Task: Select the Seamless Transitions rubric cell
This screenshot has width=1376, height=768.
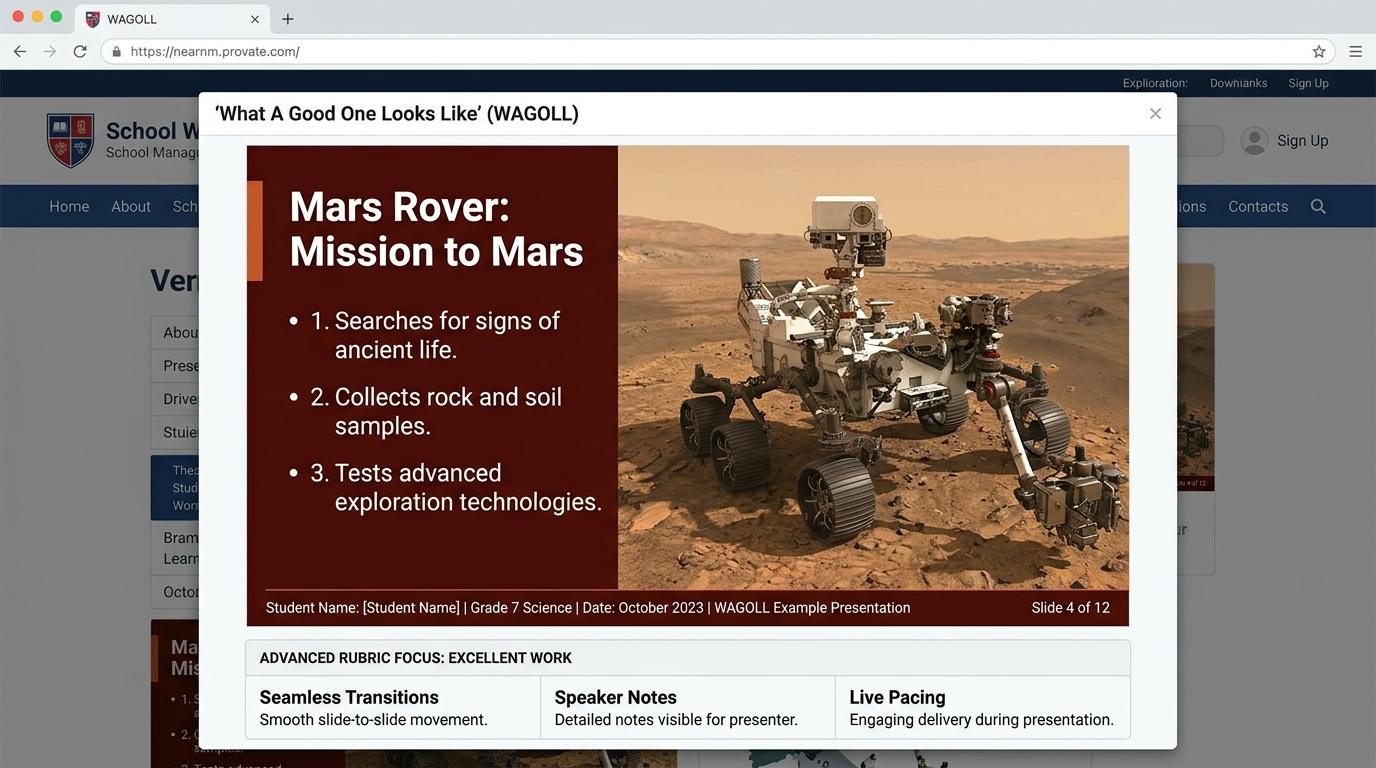Action: click(393, 707)
